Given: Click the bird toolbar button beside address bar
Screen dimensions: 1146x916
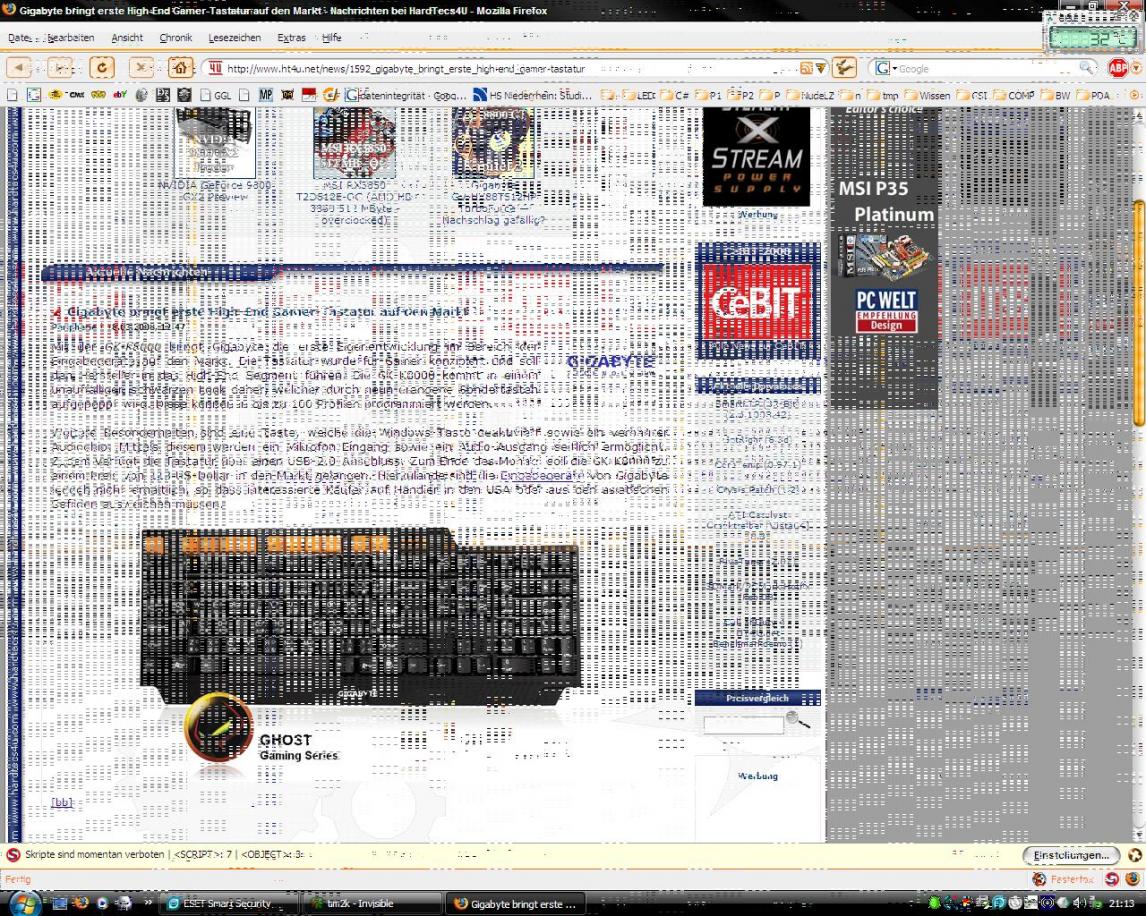Looking at the screenshot, I should [x=844, y=68].
